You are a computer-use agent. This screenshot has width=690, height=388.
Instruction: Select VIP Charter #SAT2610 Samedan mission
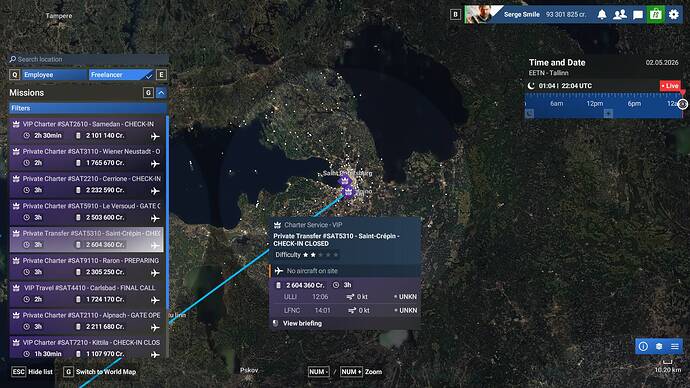(86, 130)
